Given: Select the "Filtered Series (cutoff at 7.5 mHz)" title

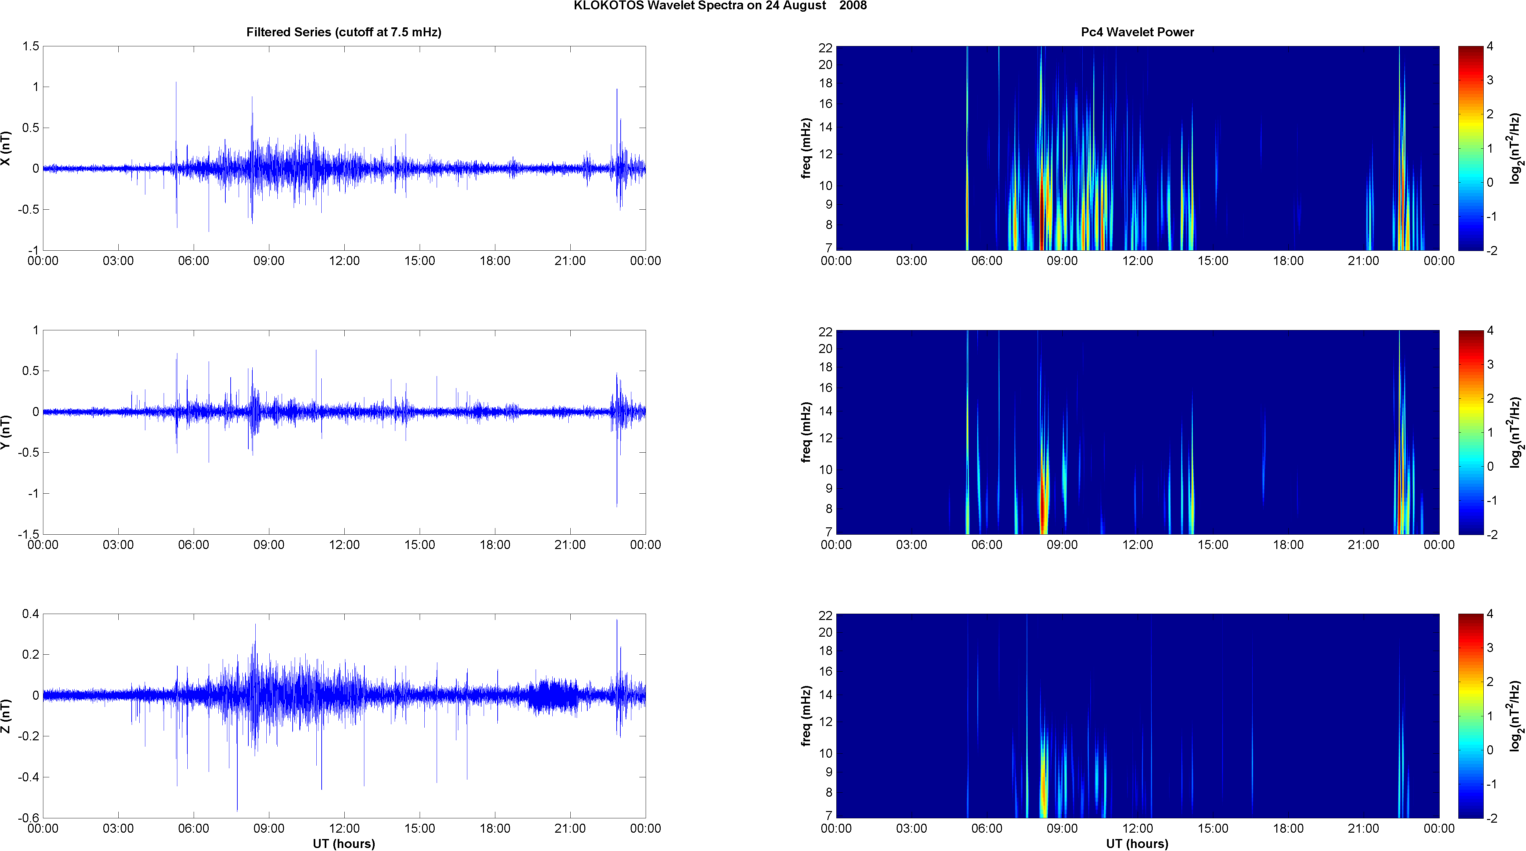Looking at the screenshot, I should 344,32.
